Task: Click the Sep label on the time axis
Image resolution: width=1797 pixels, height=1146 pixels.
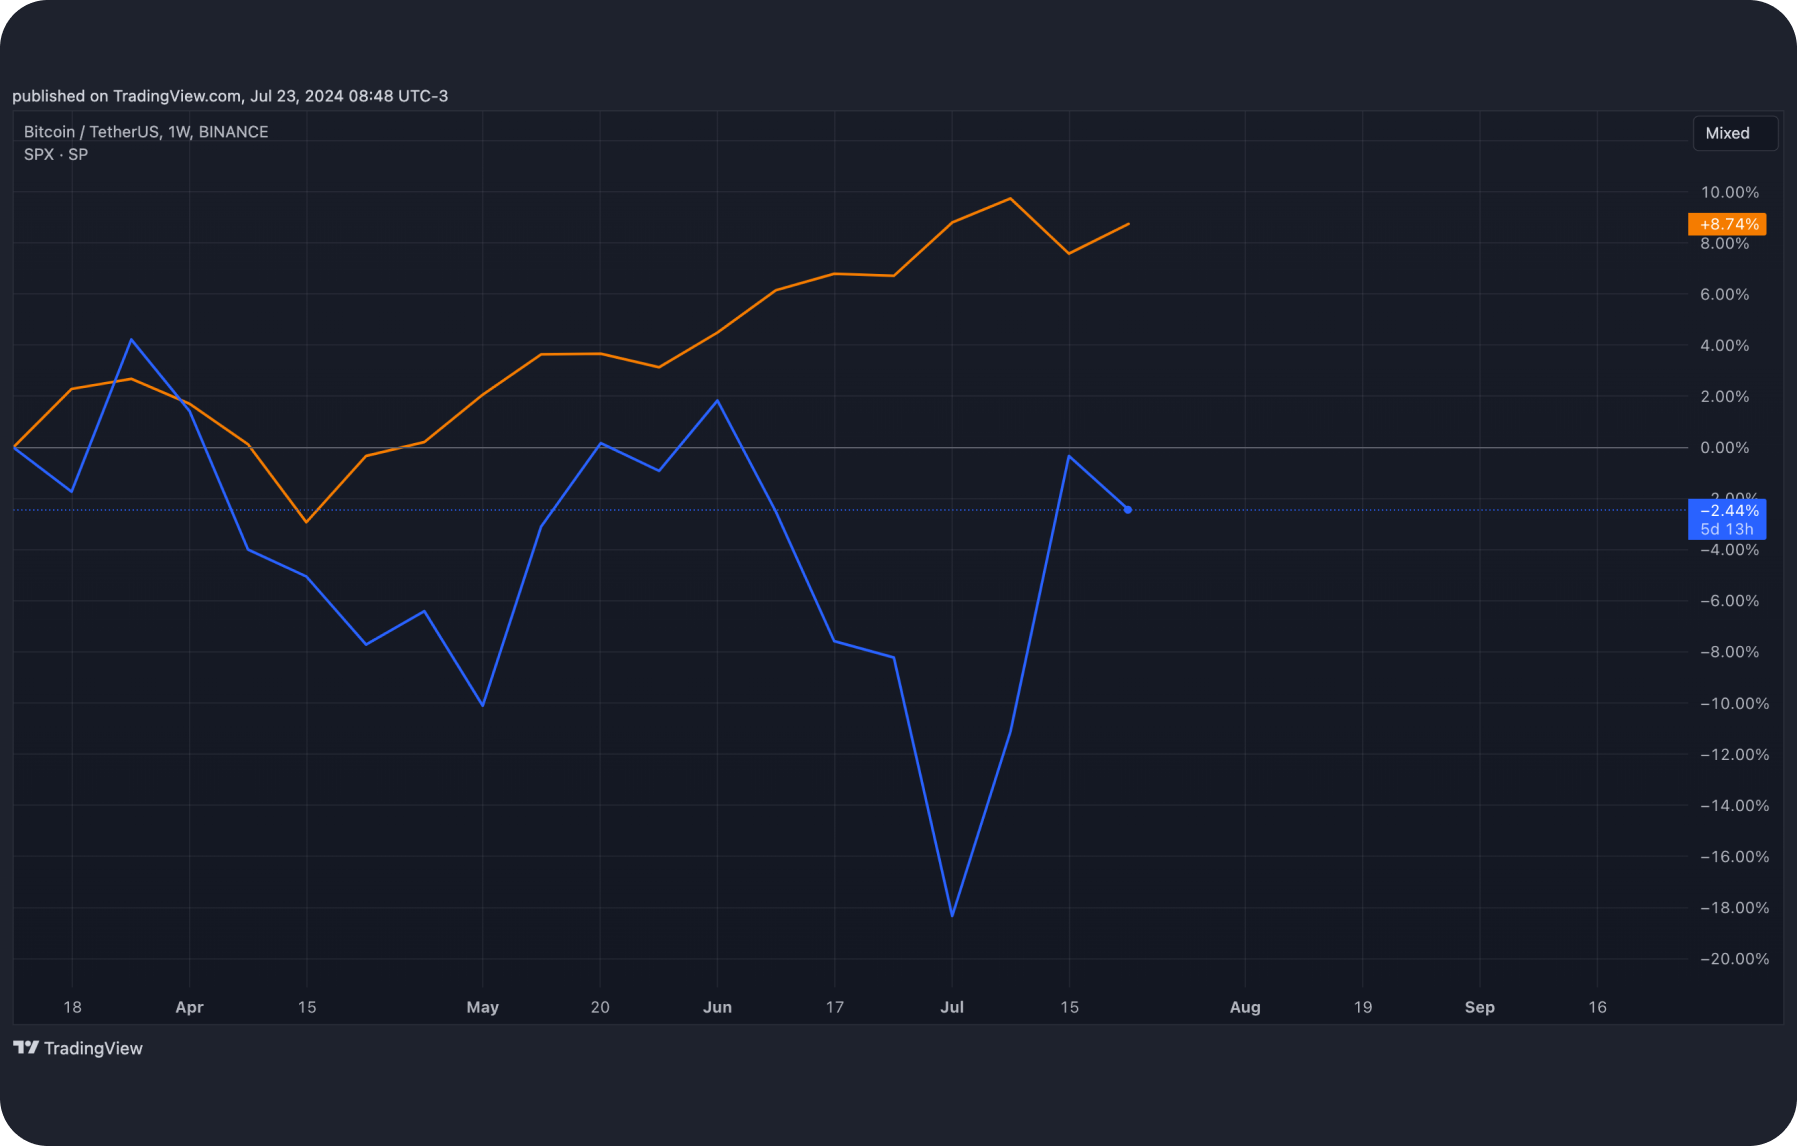Action: click(1480, 1007)
